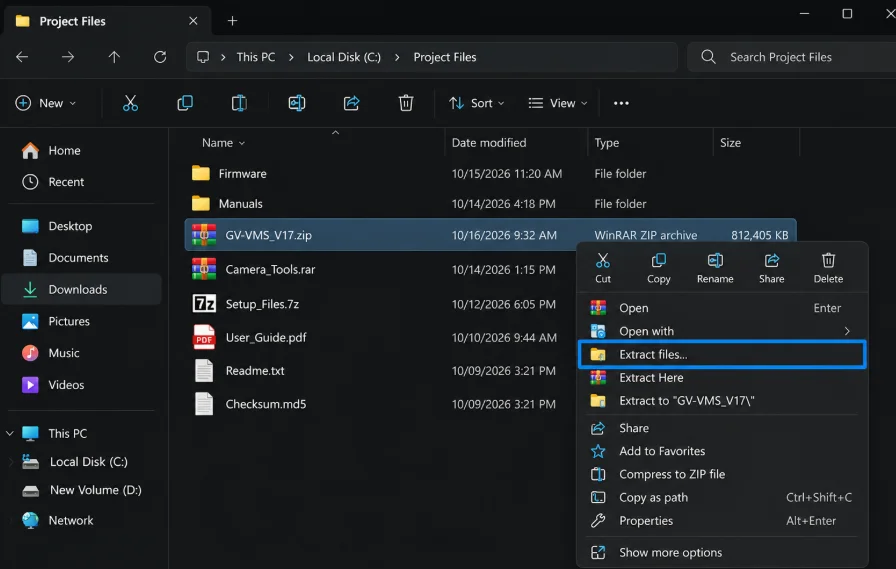Viewport: 896px width, 569px height.
Task: Select Cut in the context menu
Action: 603,269
